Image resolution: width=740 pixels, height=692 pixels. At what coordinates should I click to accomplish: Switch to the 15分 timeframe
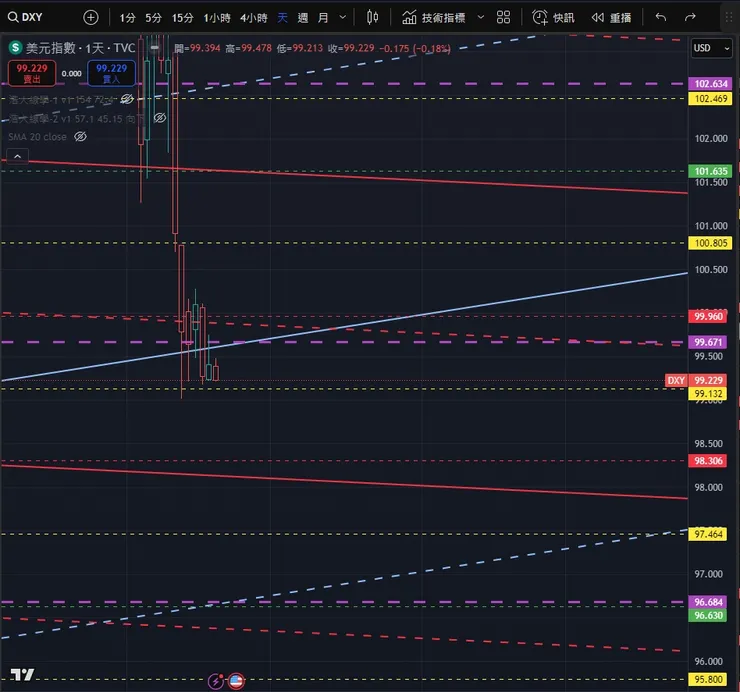[183, 18]
